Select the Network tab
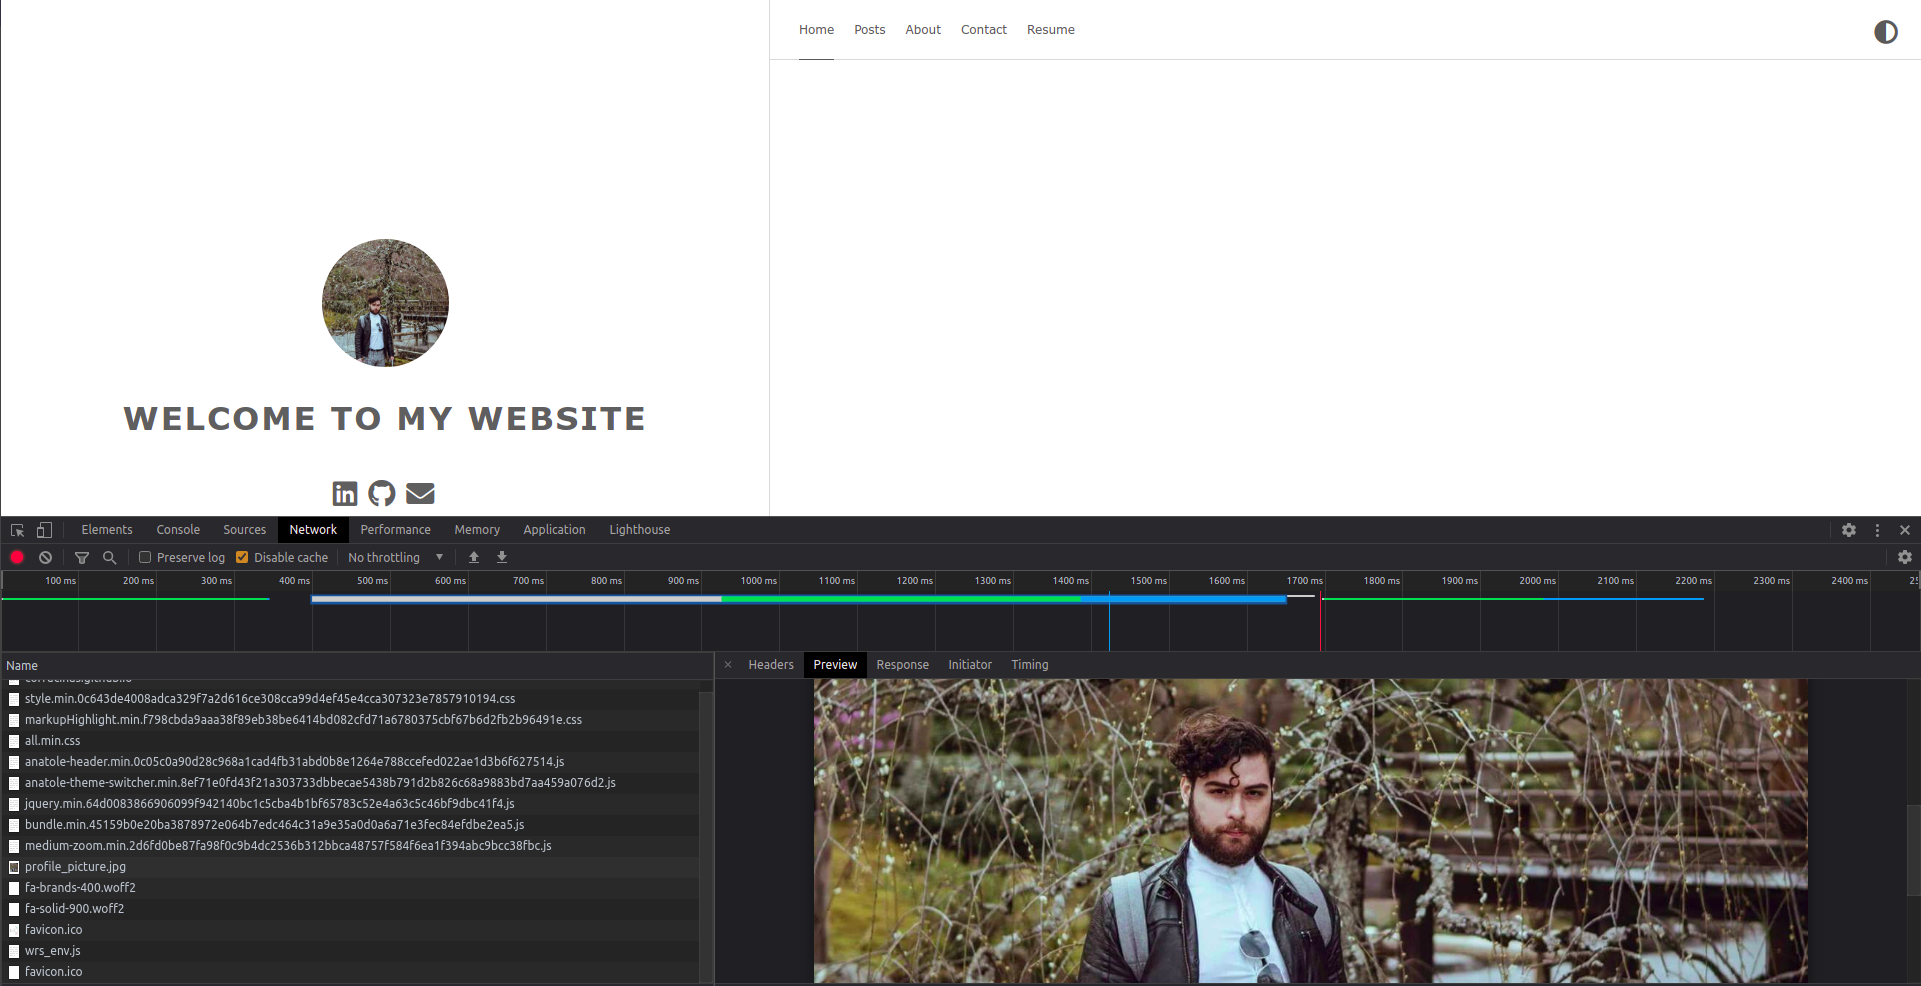Viewport: 1921px width, 986px height. coord(313,530)
